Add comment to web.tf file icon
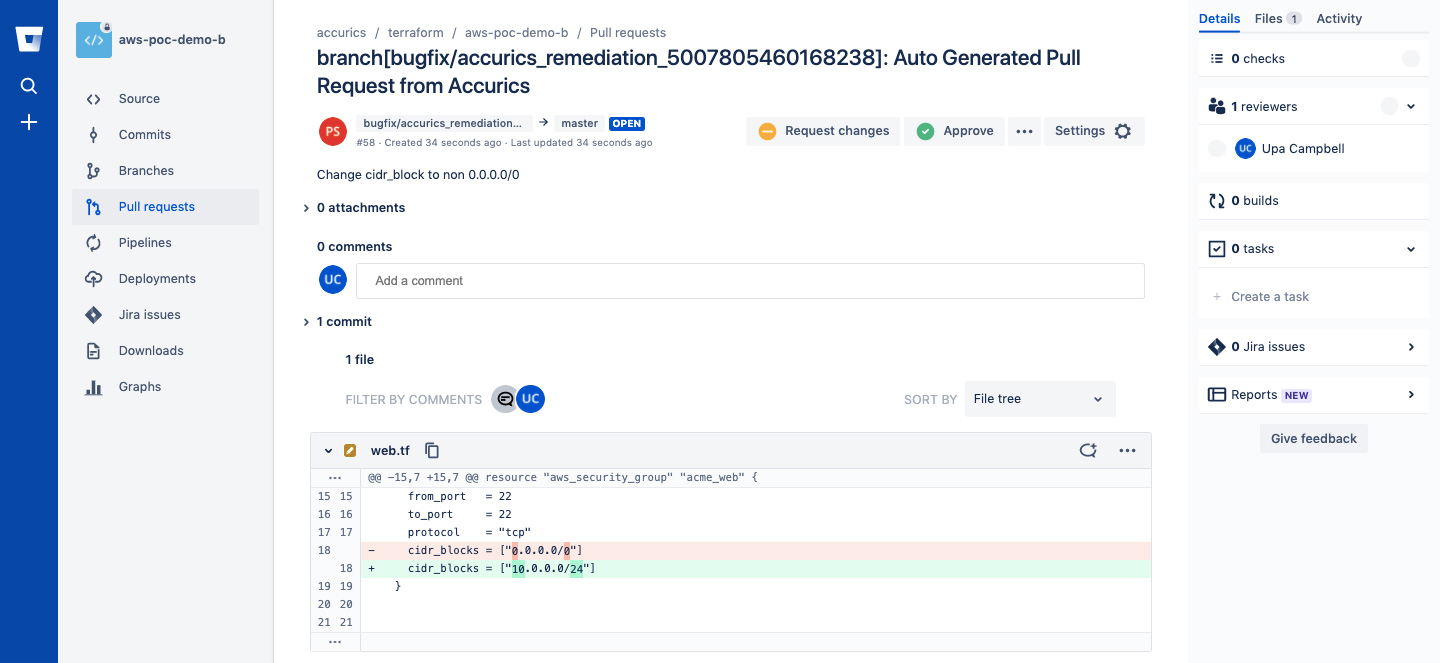Screen dimensions: 1440x663 (1088, 451)
